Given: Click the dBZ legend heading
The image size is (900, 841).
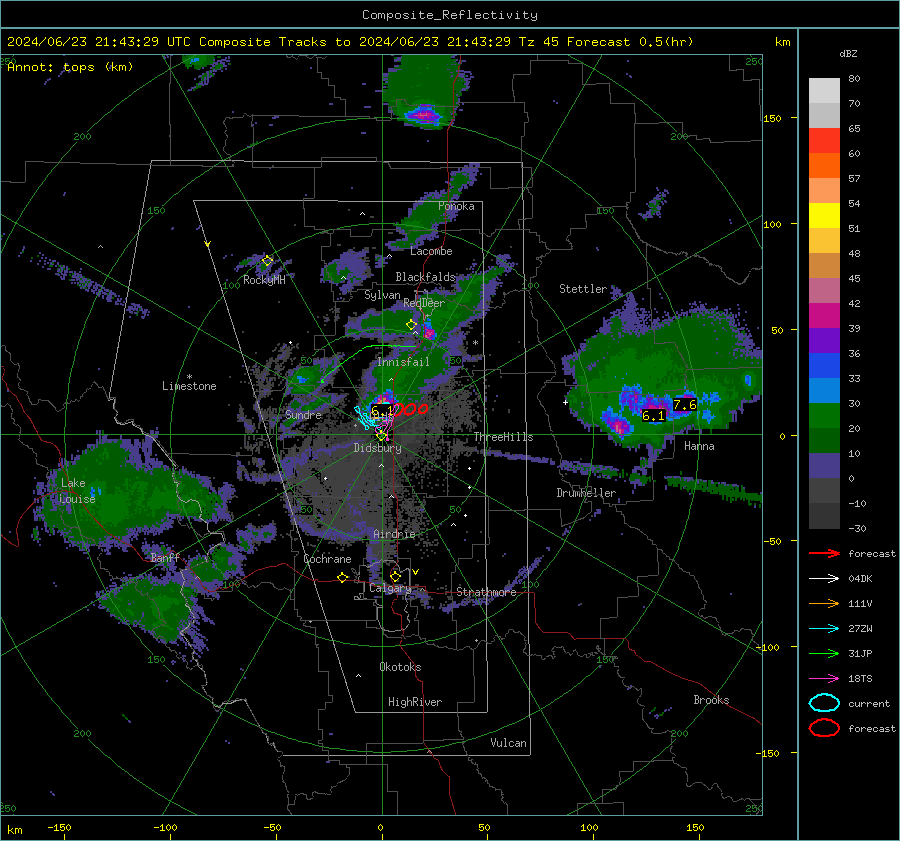Looking at the screenshot, I should point(848,53).
